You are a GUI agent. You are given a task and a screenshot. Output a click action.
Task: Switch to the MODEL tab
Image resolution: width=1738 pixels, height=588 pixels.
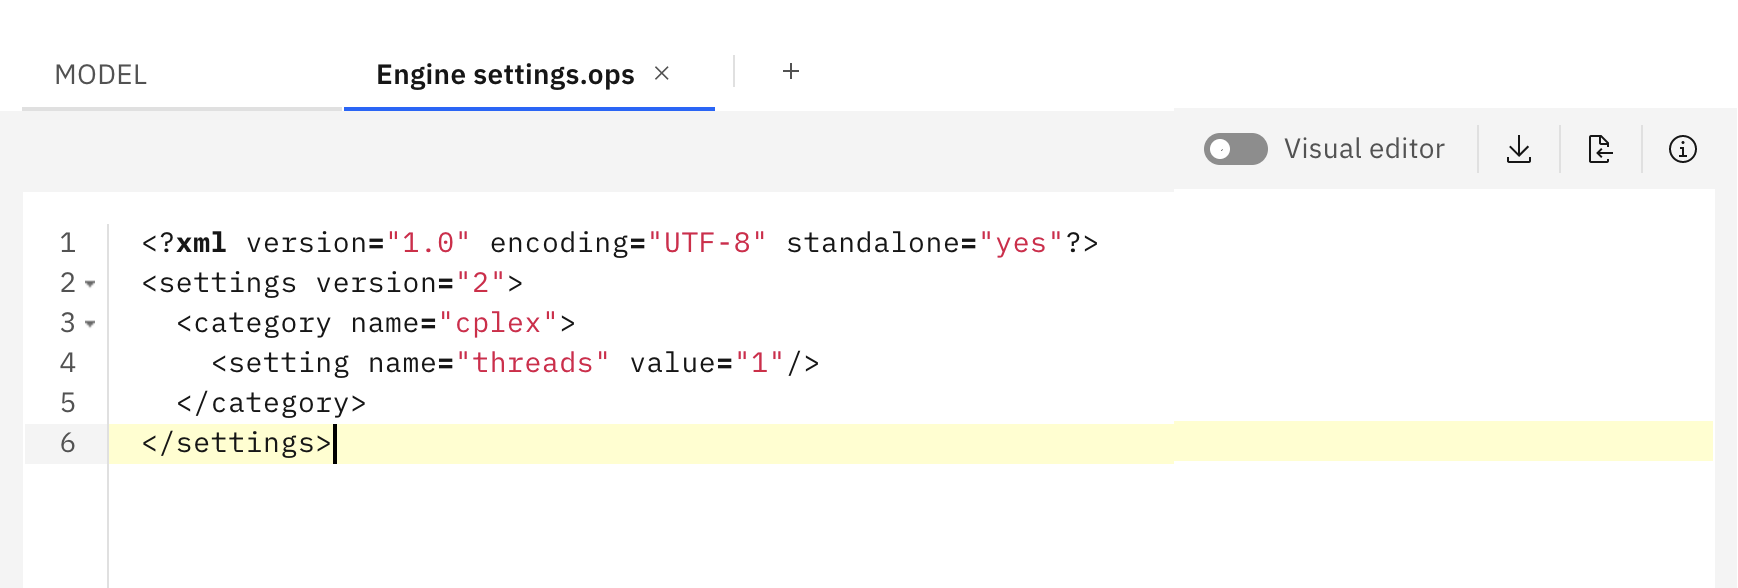101,75
